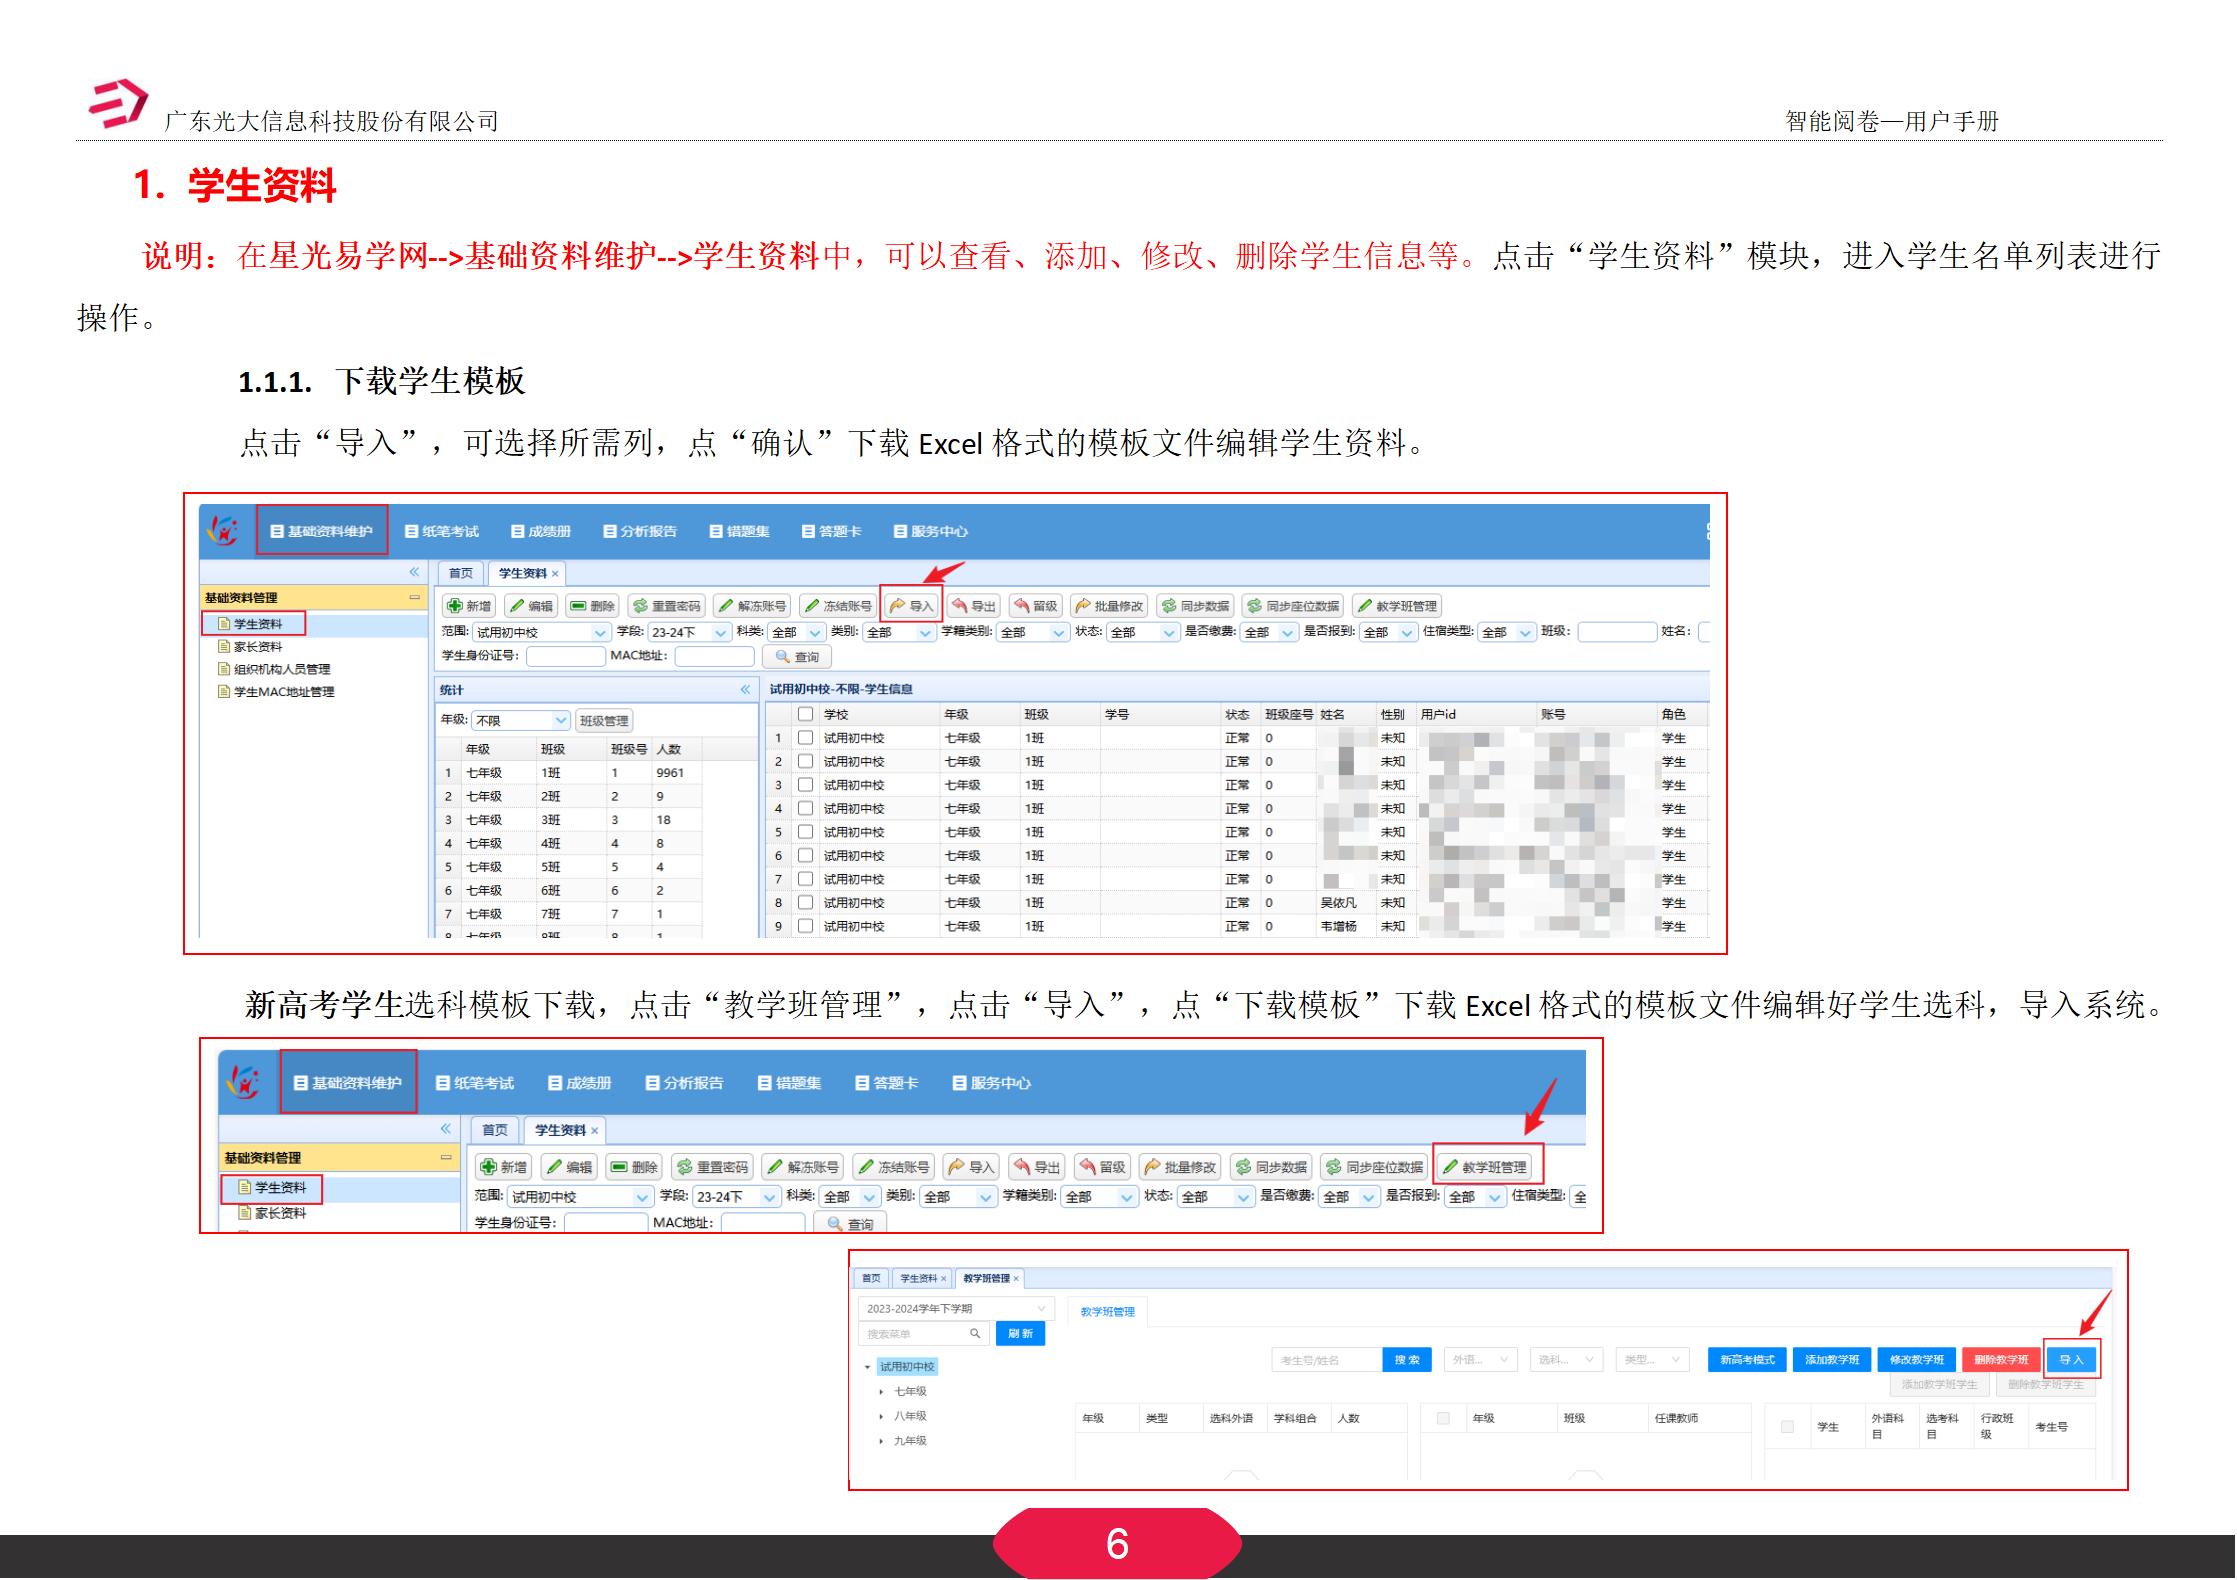The width and height of the screenshot is (2237, 1580).
Task: Switch to the 教学班管理 tab
Action: [988, 1277]
